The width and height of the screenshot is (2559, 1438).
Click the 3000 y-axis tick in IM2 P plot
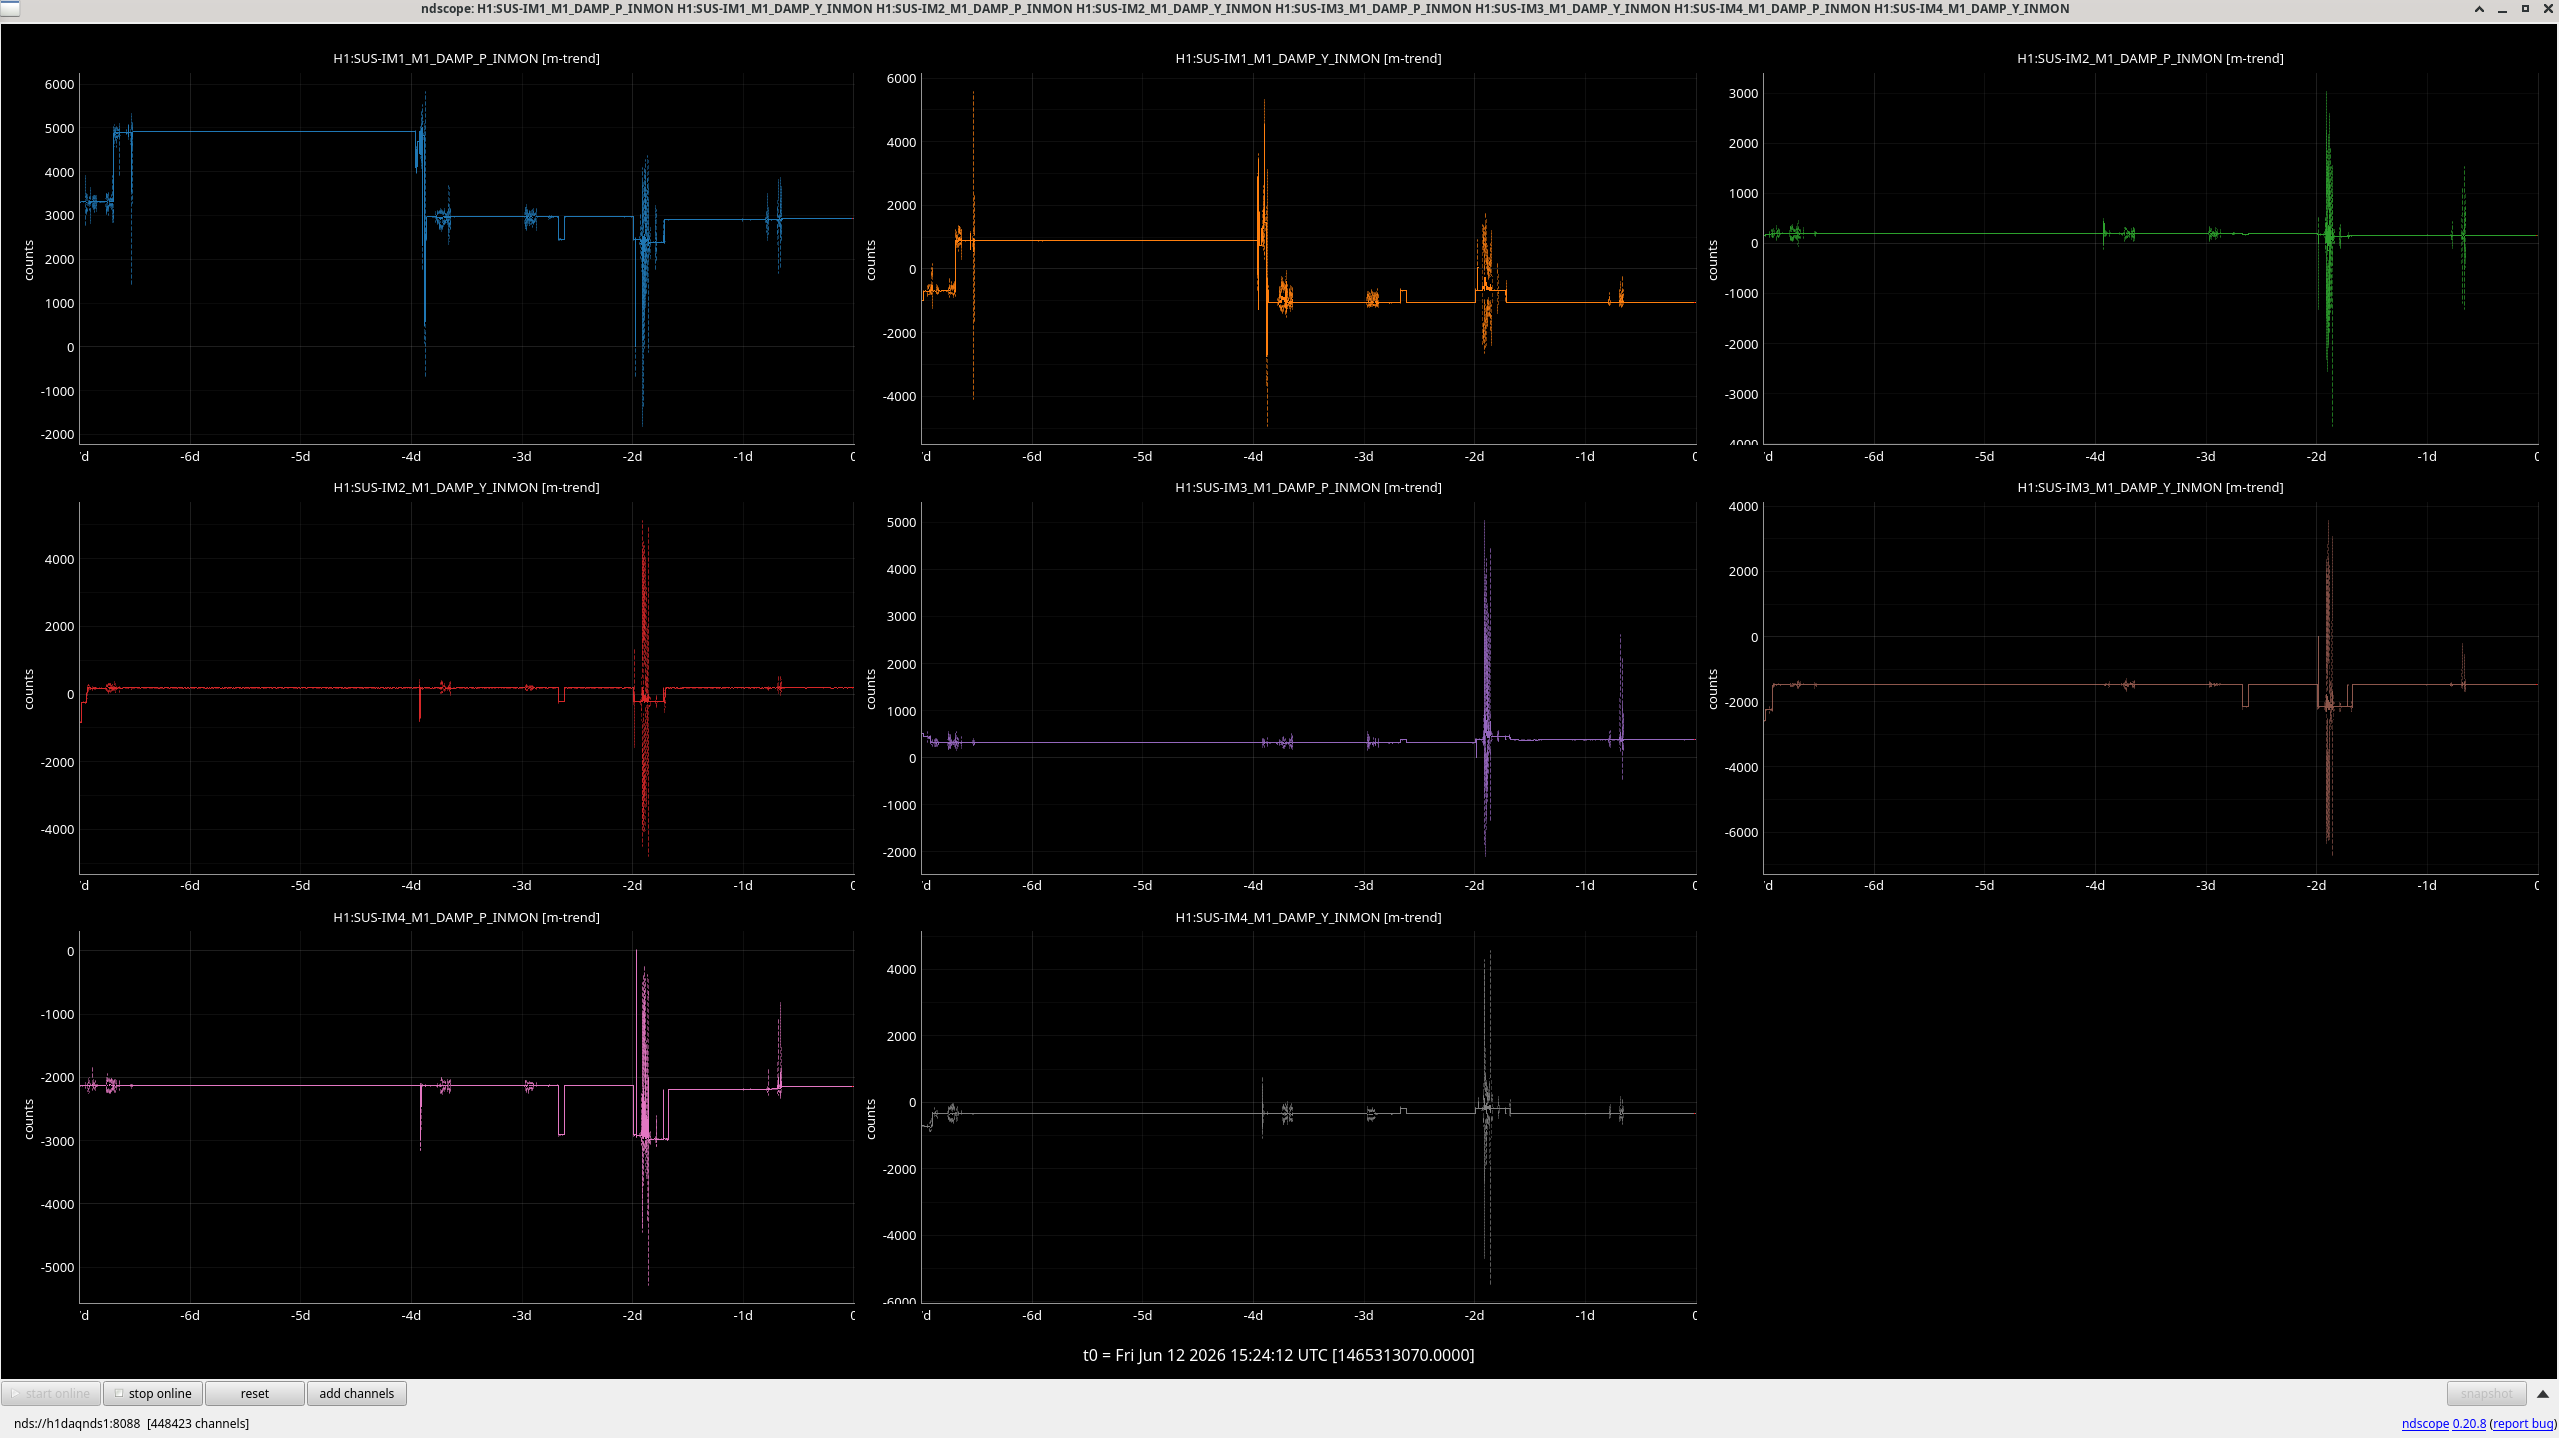[x=1743, y=94]
